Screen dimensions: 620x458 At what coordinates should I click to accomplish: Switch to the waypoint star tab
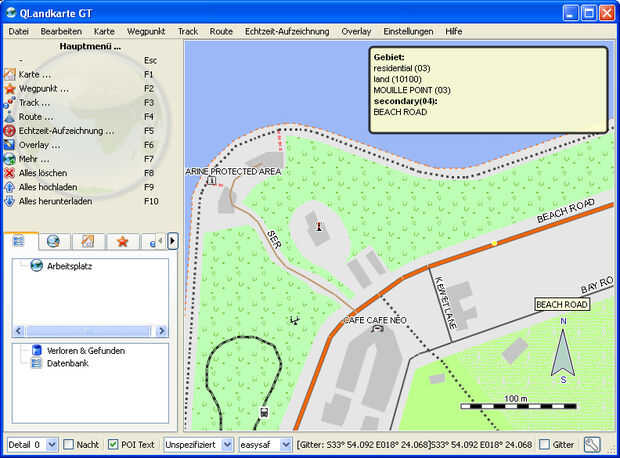122,241
